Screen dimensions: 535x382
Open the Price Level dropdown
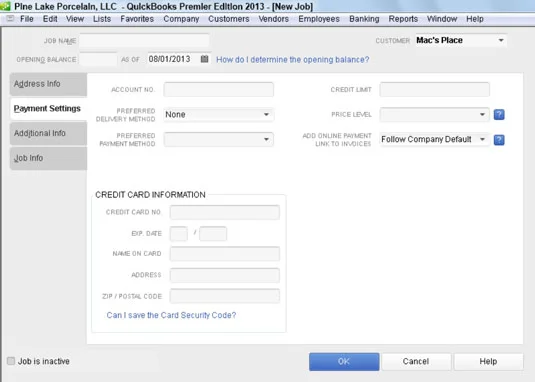(x=435, y=115)
